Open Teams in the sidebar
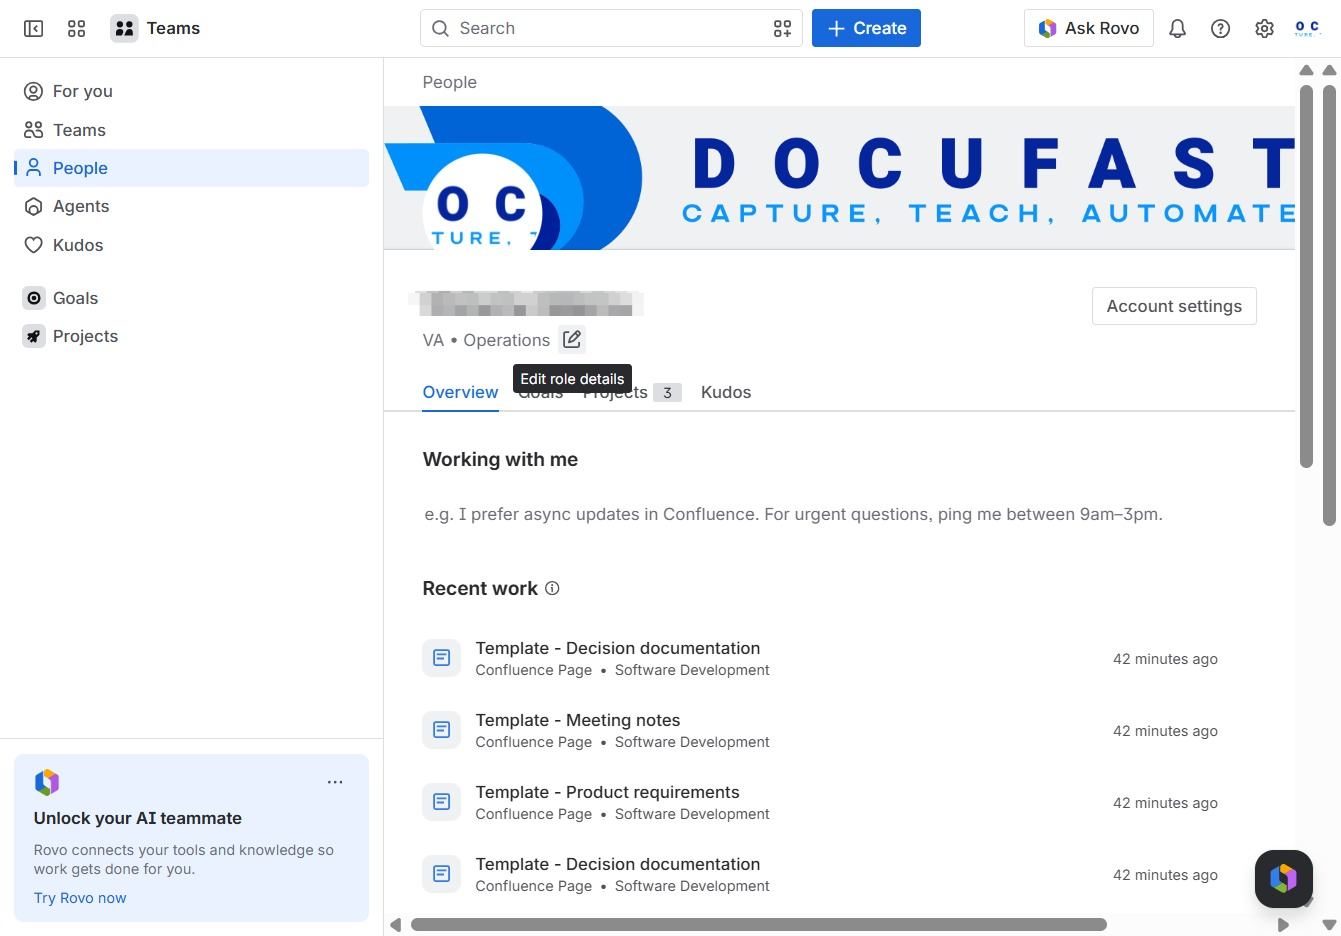The height and width of the screenshot is (936, 1341). (x=191, y=130)
